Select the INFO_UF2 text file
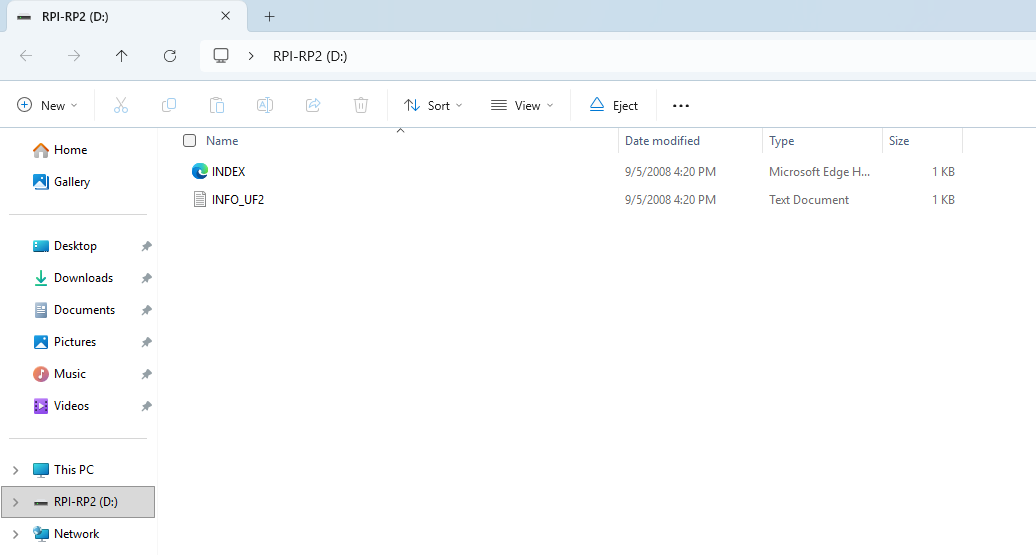 pos(238,200)
